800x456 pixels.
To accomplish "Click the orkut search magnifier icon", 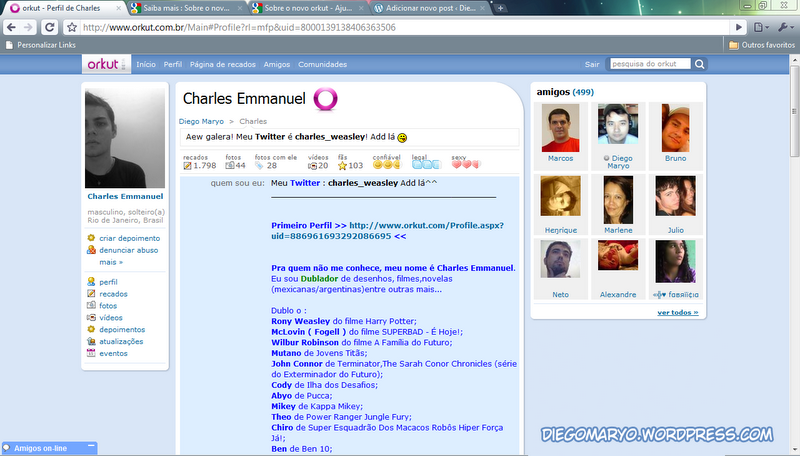I will click(699, 64).
